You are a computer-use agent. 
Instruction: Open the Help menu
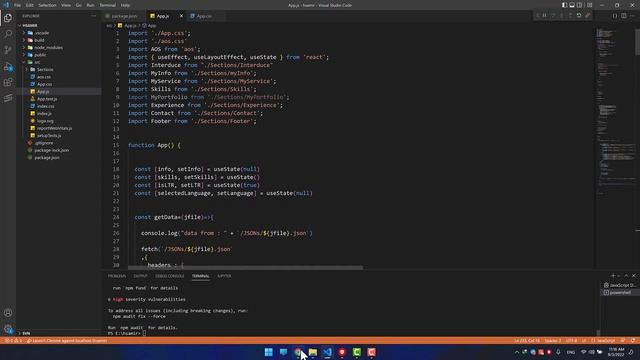pyautogui.click(x=125, y=5)
